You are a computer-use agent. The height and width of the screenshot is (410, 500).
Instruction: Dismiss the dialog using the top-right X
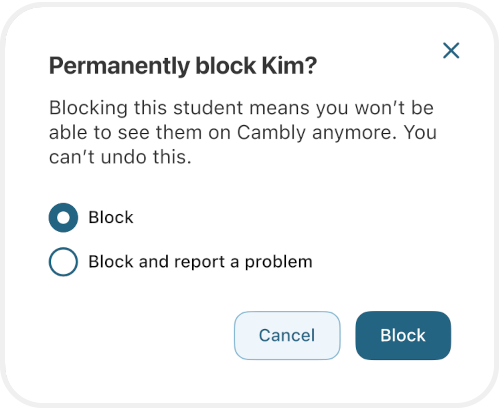451,50
